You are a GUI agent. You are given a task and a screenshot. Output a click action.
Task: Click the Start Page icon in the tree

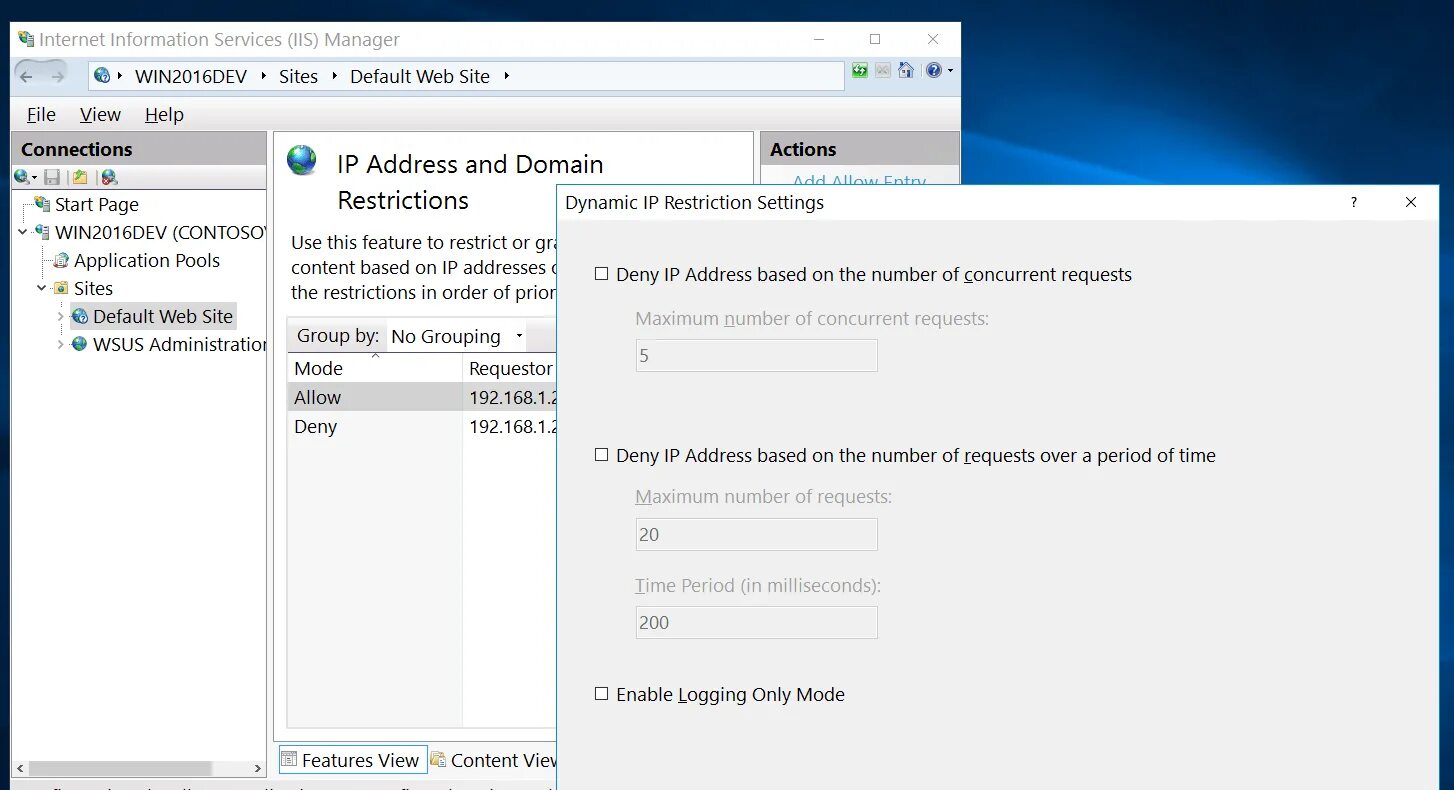[42, 204]
